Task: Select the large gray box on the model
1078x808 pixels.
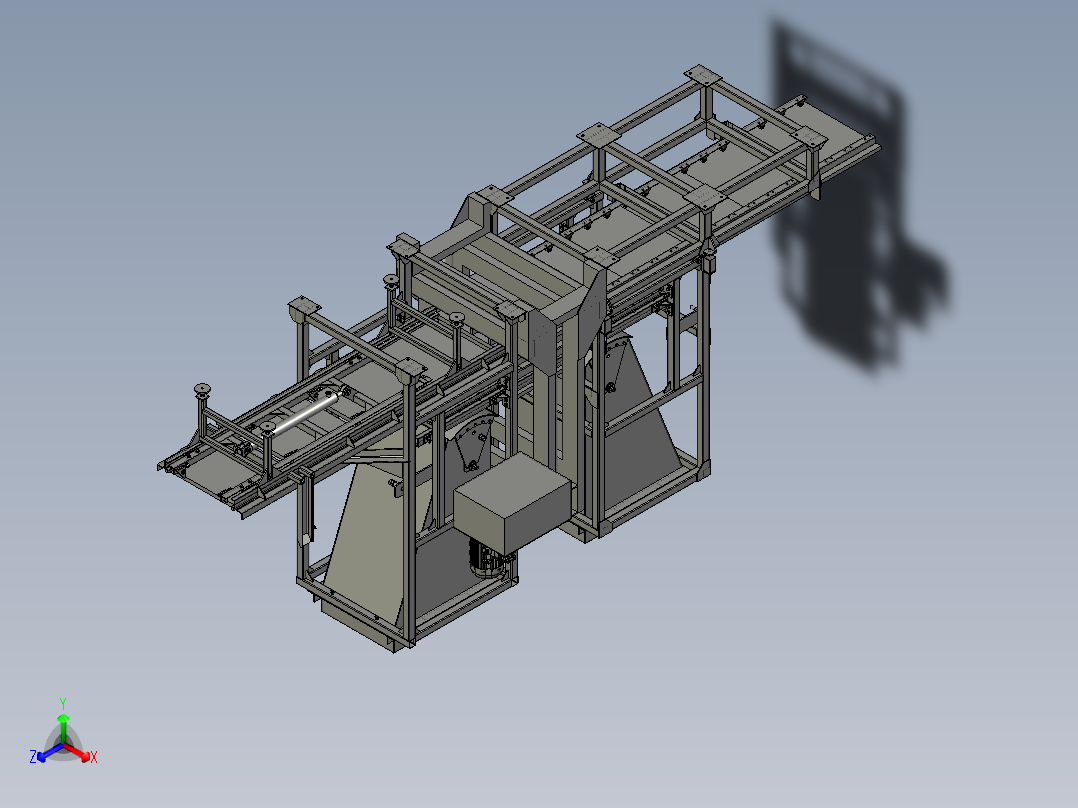Action: pos(513,503)
